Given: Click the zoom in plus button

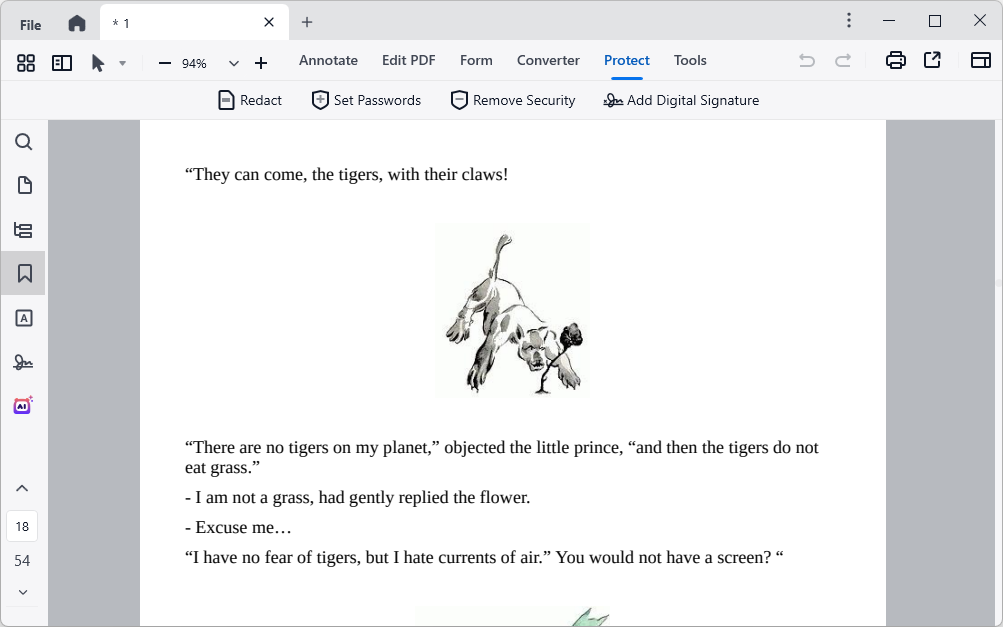Looking at the screenshot, I should (261, 63).
